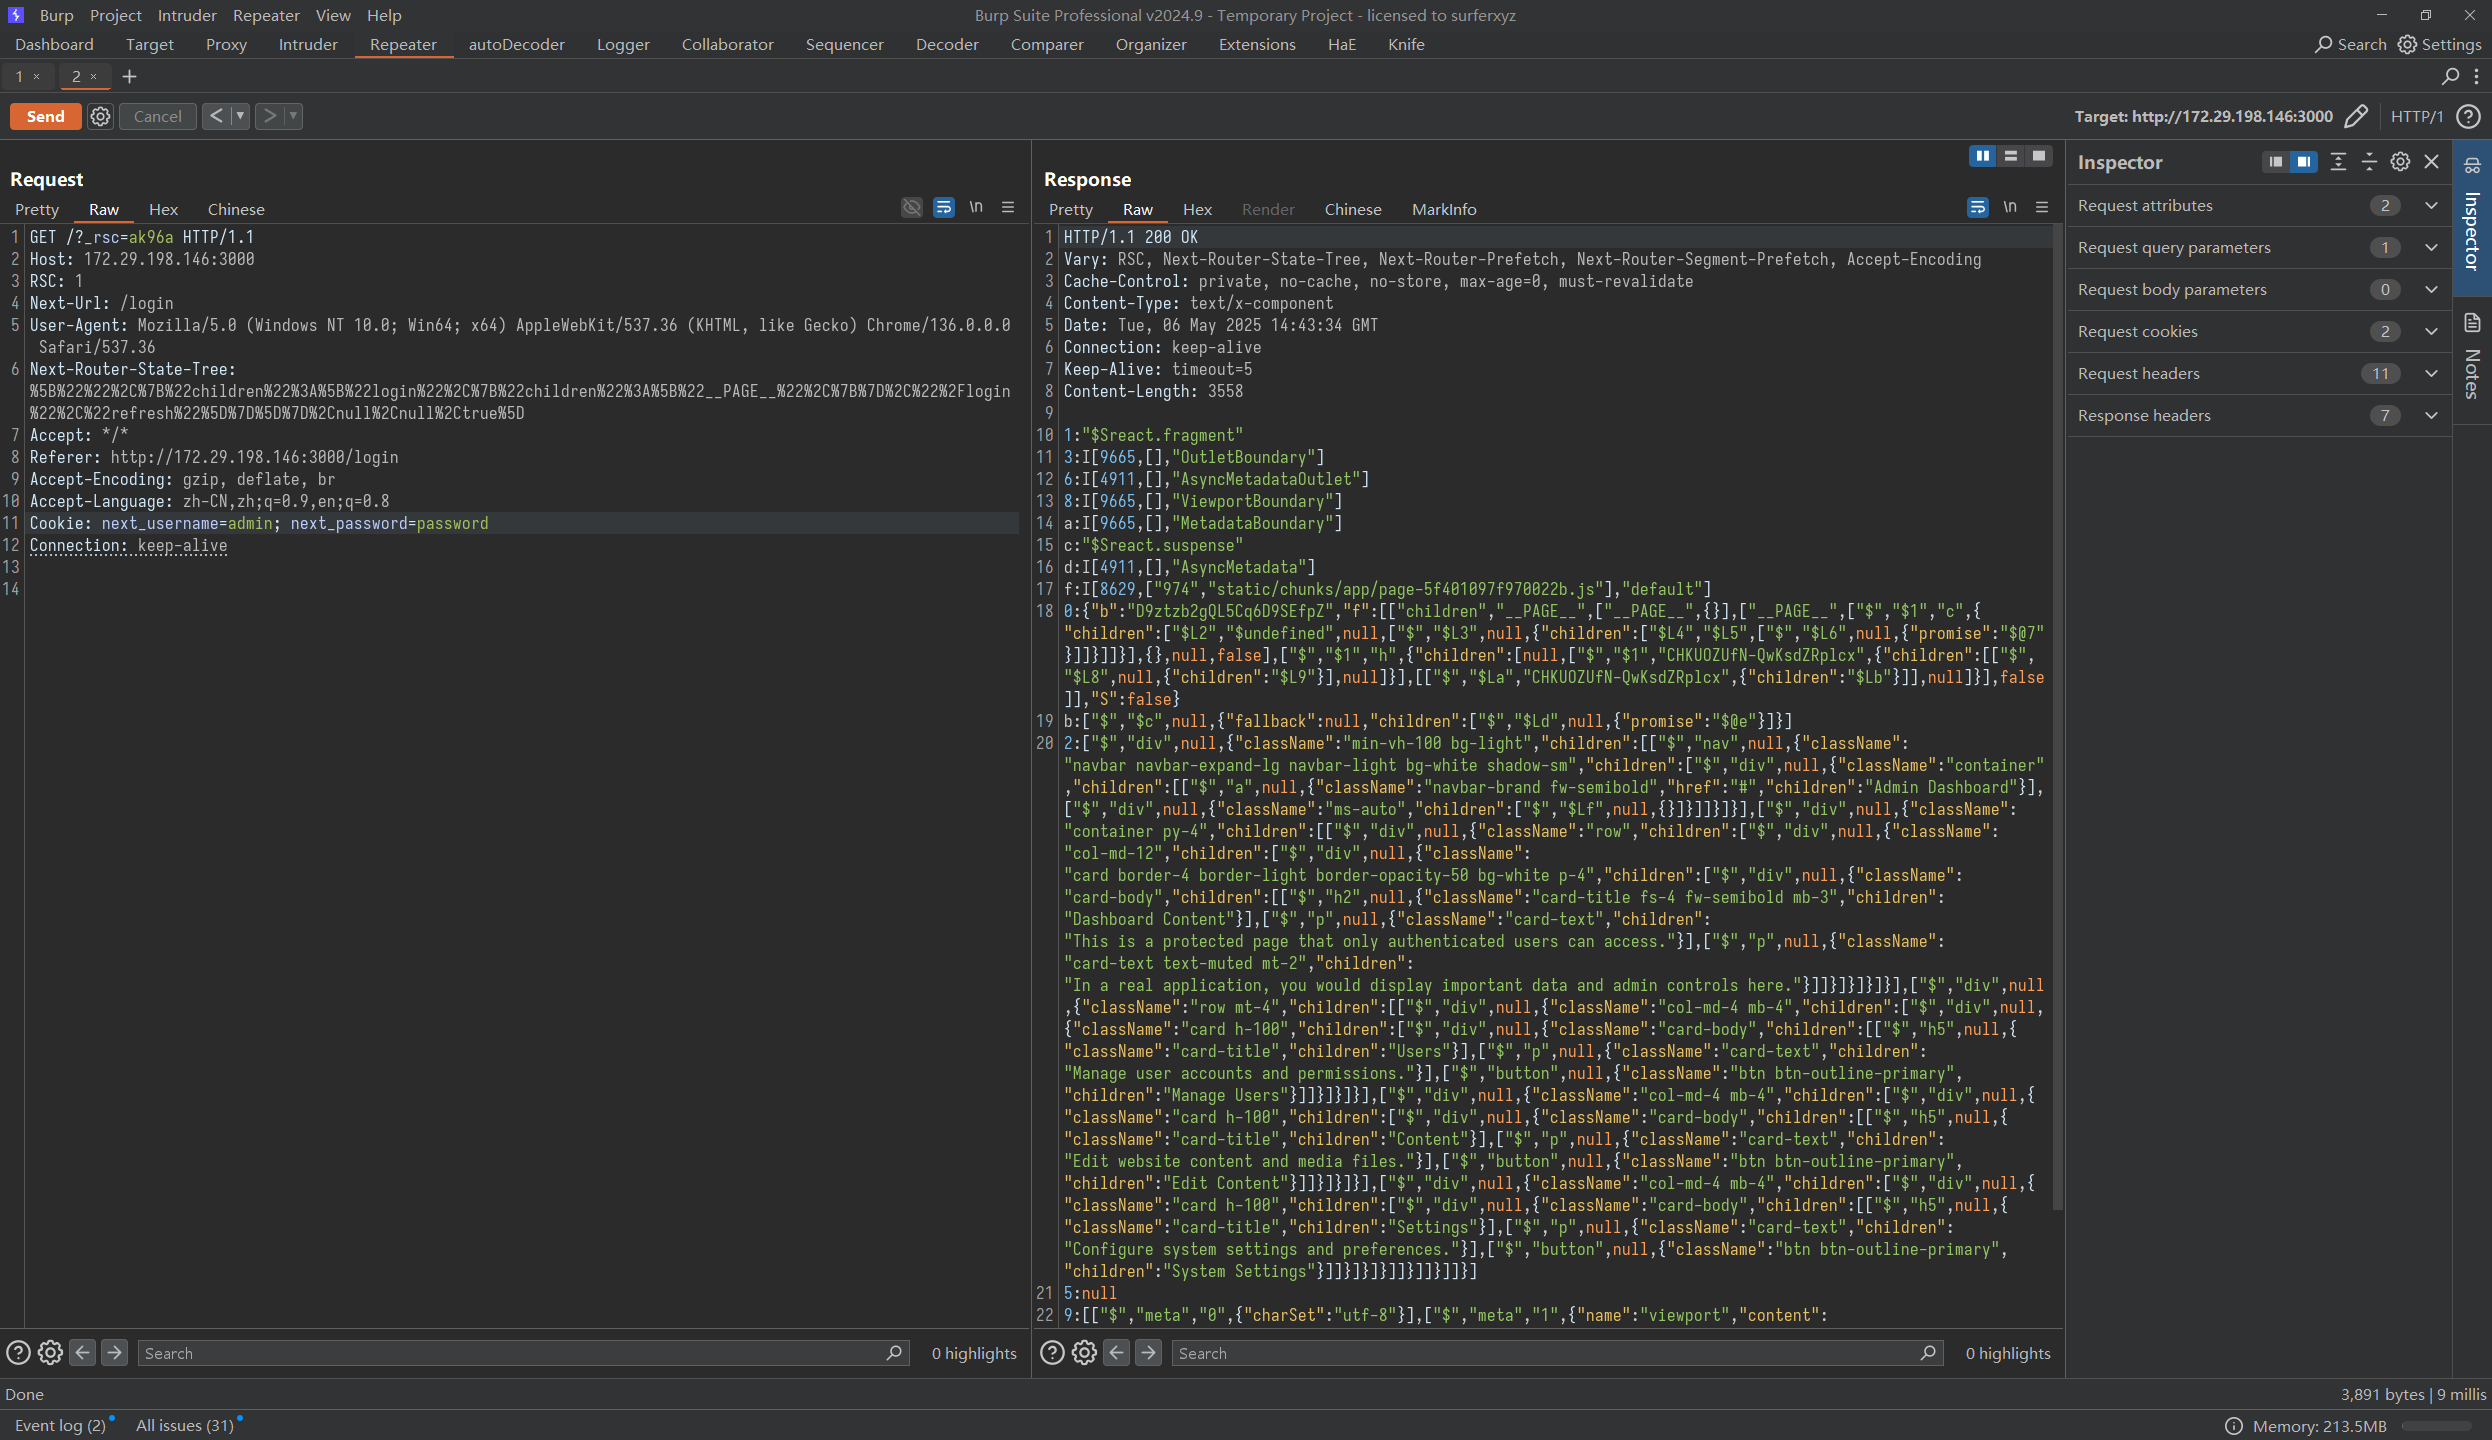Open global Search
The image size is (2492, 1440).
click(x=2350, y=44)
